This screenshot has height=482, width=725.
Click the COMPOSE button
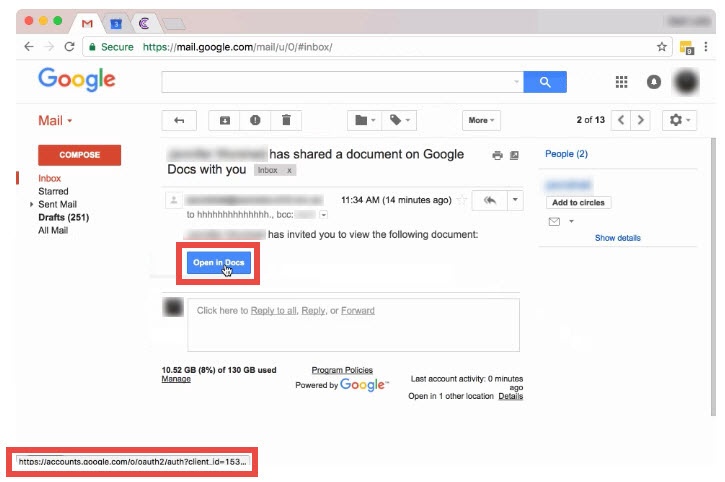[x=80, y=155]
